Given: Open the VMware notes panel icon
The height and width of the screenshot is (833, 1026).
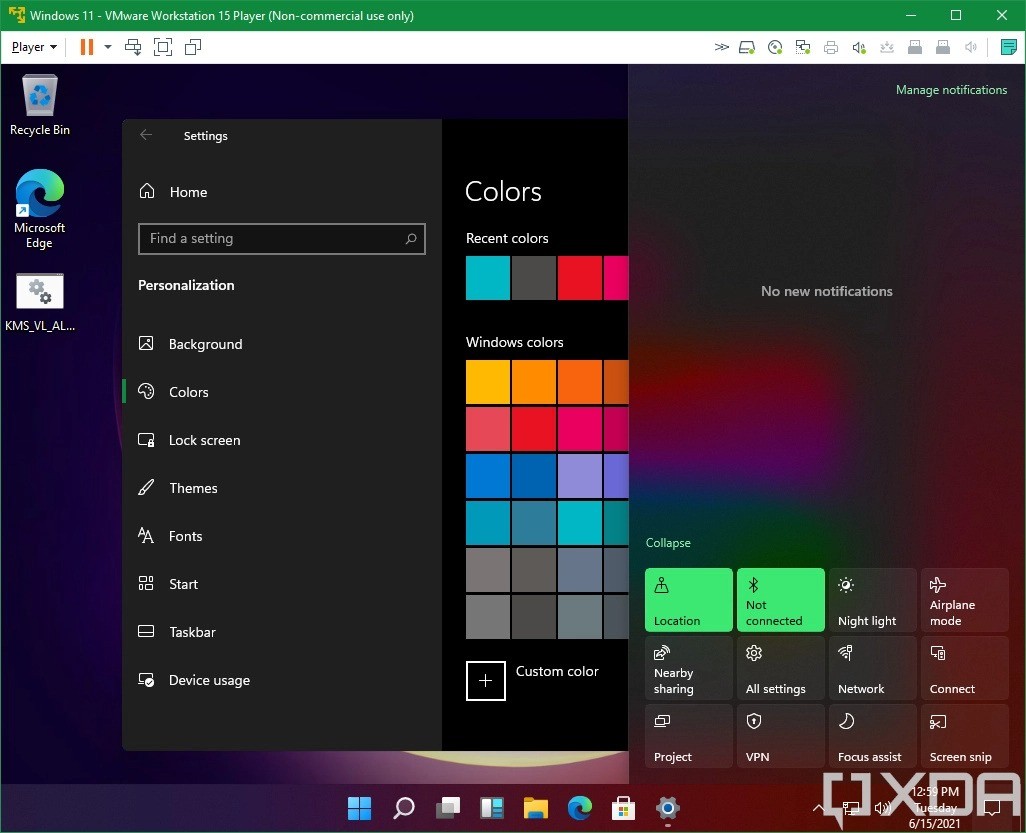Looking at the screenshot, I should click(x=1008, y=47).
